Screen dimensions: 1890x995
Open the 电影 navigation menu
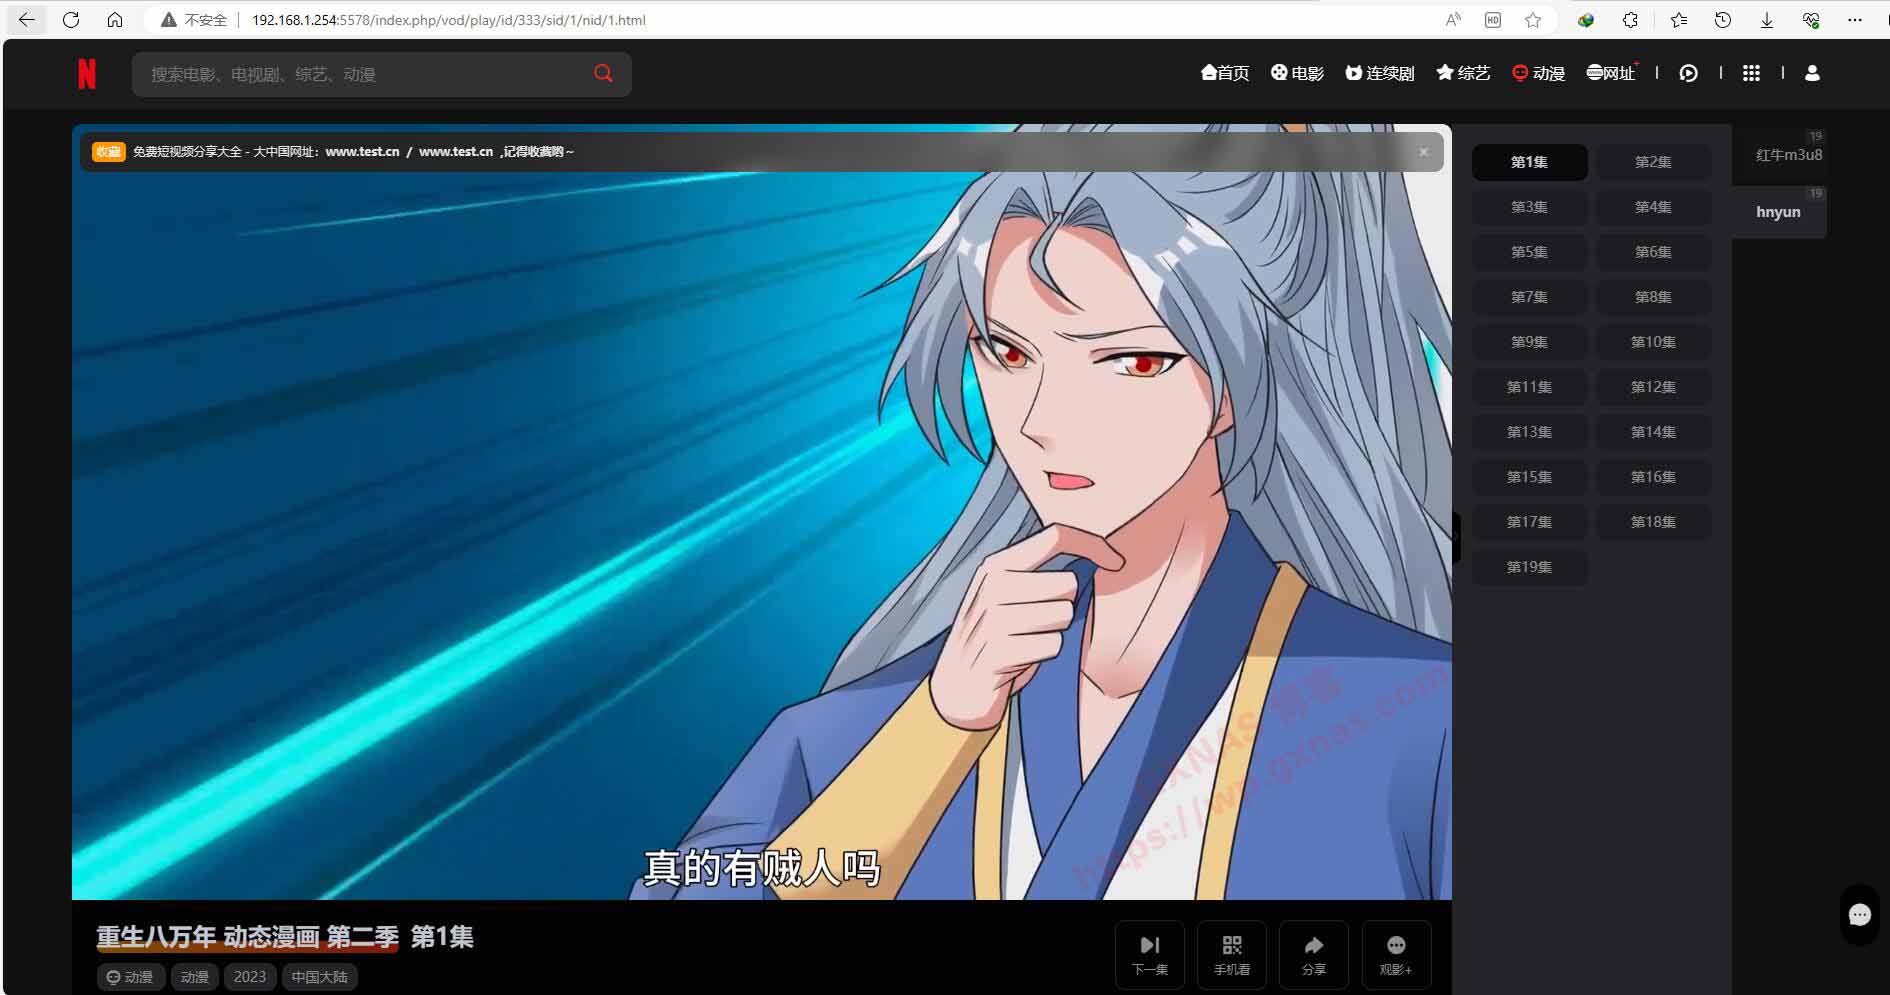(1297, 73)
